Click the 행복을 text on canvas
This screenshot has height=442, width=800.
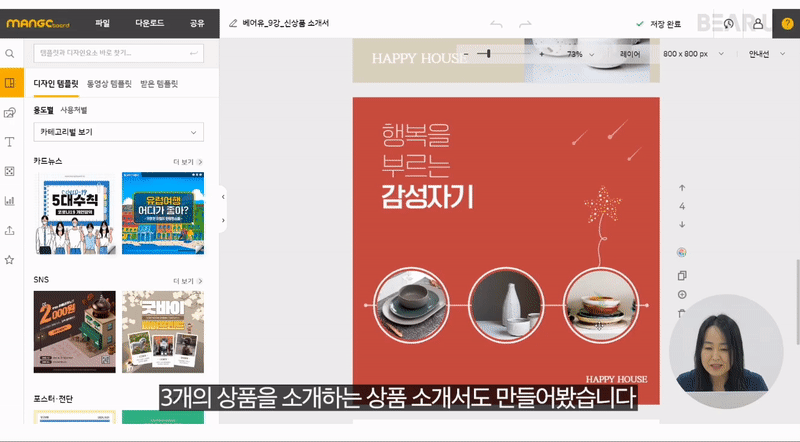[416, 135]
